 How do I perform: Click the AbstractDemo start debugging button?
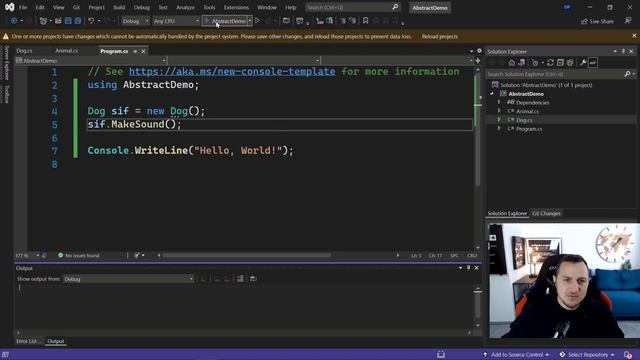(225, 21)
